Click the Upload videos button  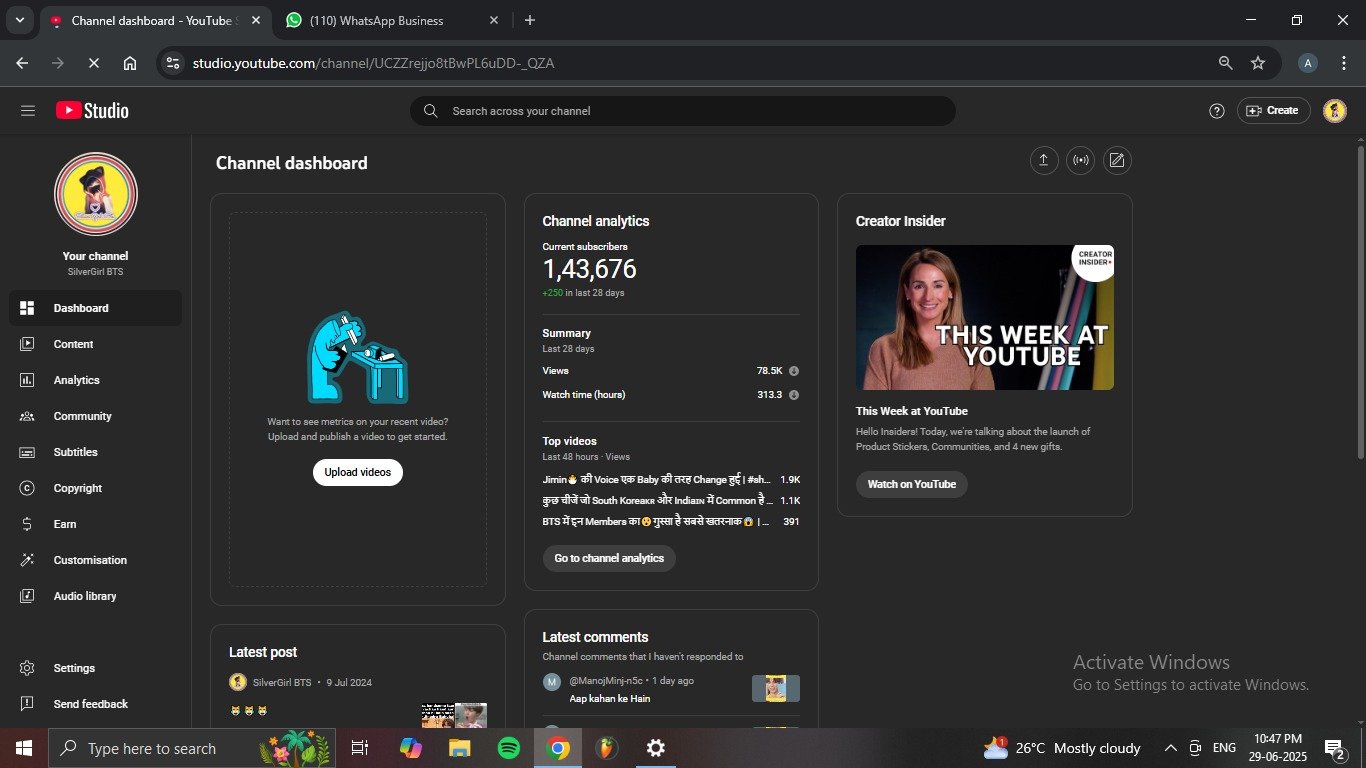(358, 472)
